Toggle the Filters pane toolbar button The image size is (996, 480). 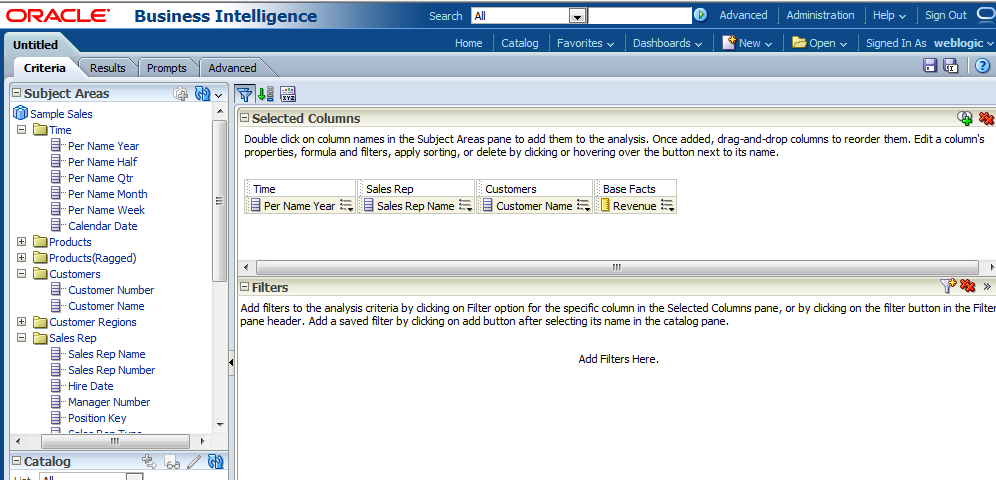(244, 94)
